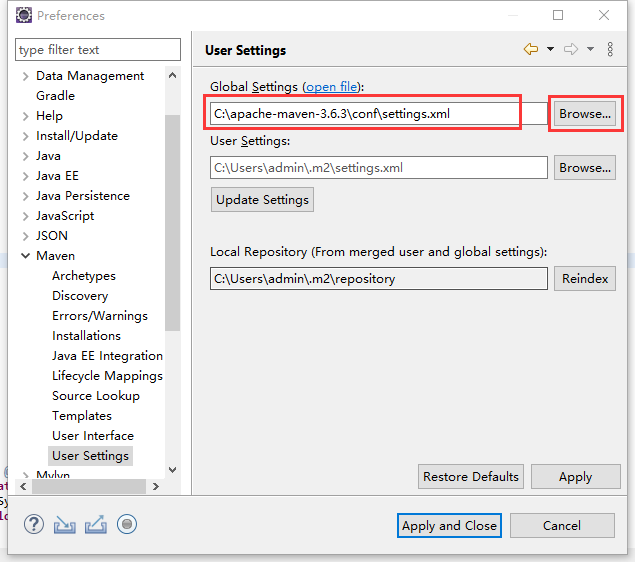
Task: Click the Help question mark icon
Action: tap(34, 524)
